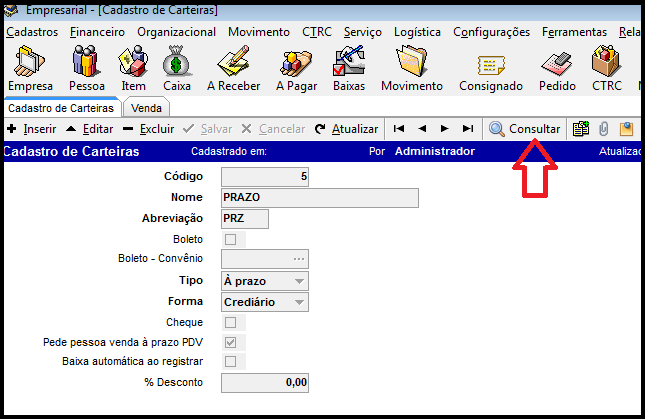The height and width of the screenshot is (419, 645).
Task: Enable the Boleto checkbox
Action: coord(231,240)
